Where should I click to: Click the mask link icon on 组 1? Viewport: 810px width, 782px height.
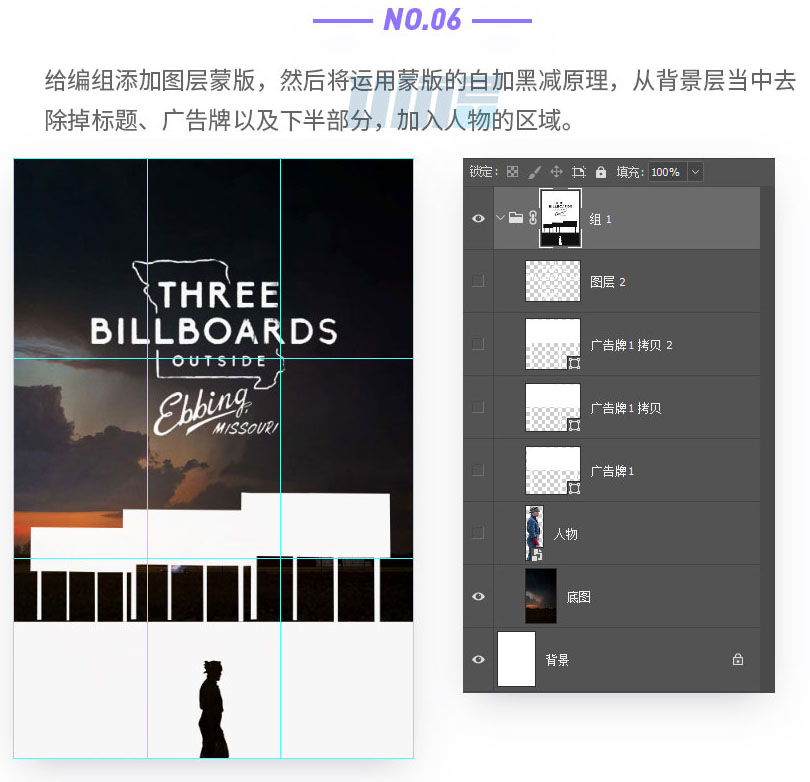[x=533, y=217]
